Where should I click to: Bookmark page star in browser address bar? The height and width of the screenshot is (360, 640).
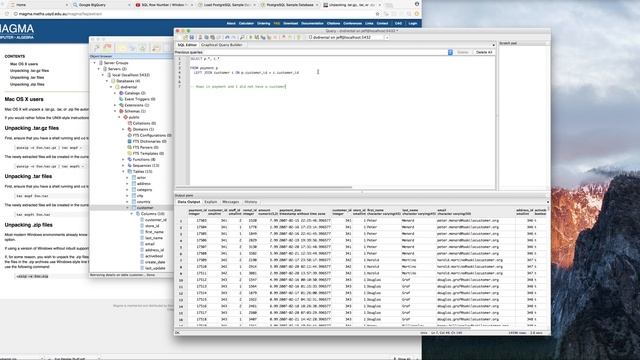[377, 14]
